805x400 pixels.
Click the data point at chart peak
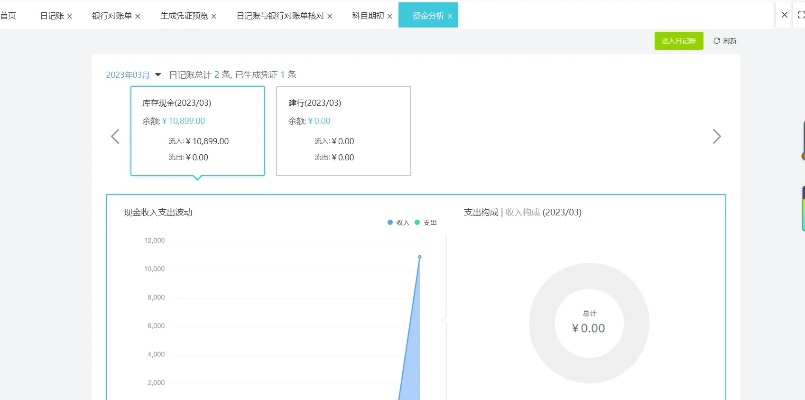click(419, 256)
